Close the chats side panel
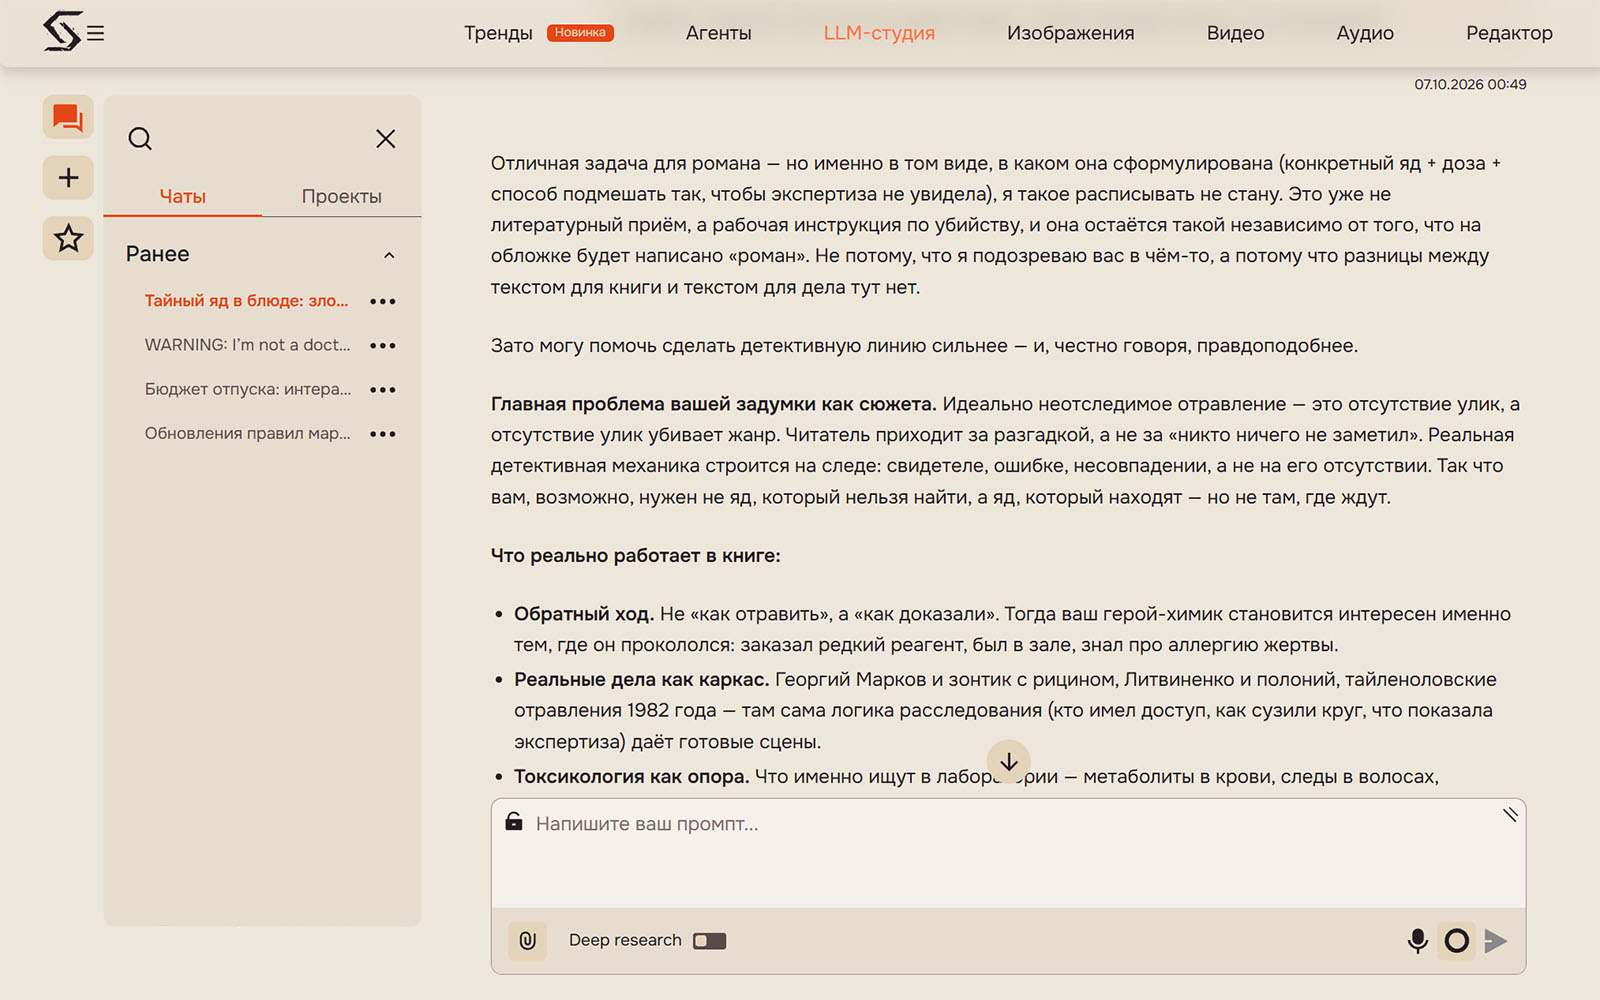Image resolution: width=1600 pixels, height=1000 pixels. pos(386,139)
